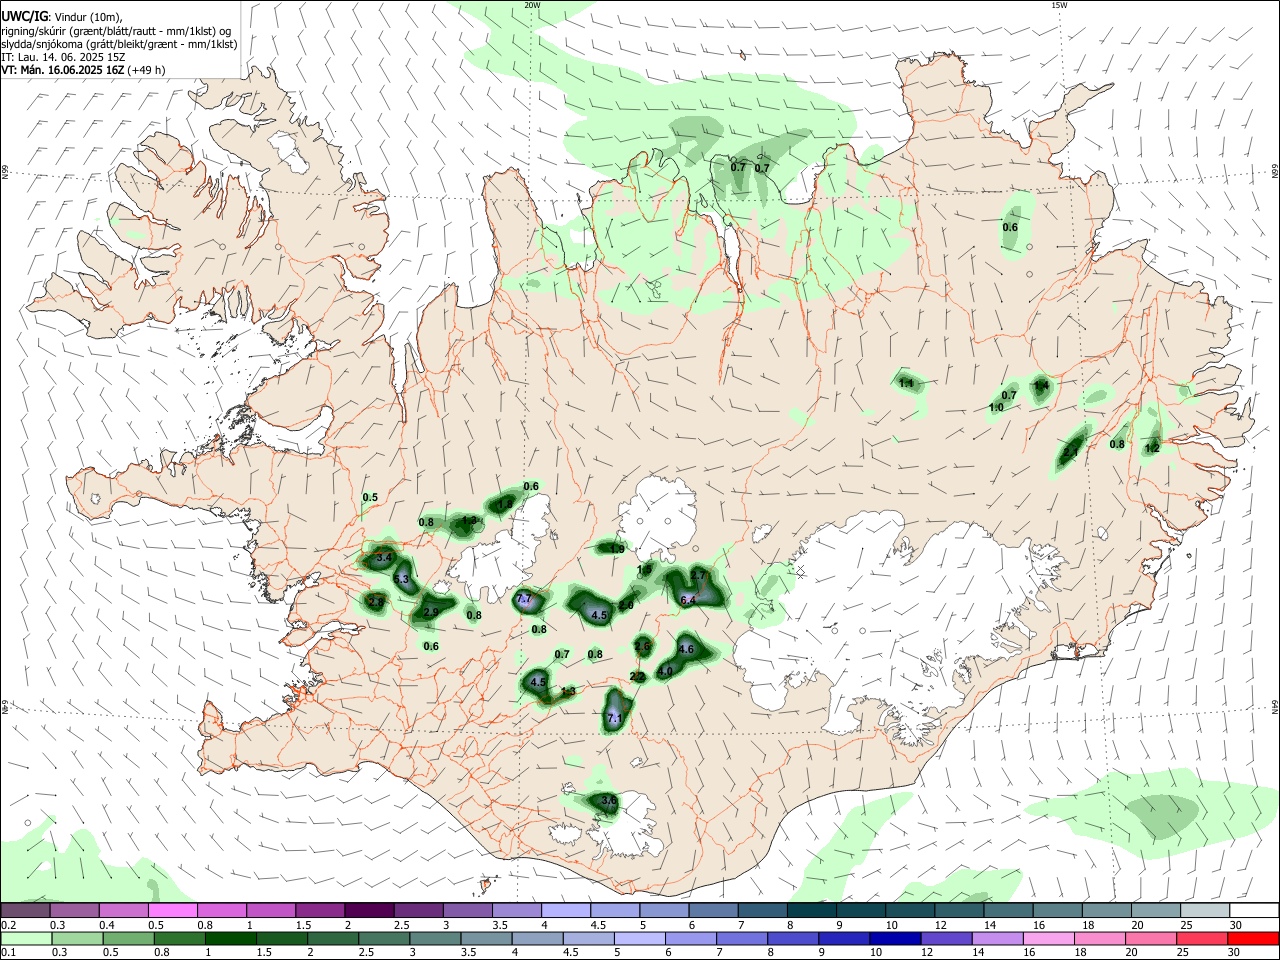Image resolution: width=1280 pixels, height=960 pixels.
Task: Click the 2.2 precipitation label
Action: click(x=637, y=677)
